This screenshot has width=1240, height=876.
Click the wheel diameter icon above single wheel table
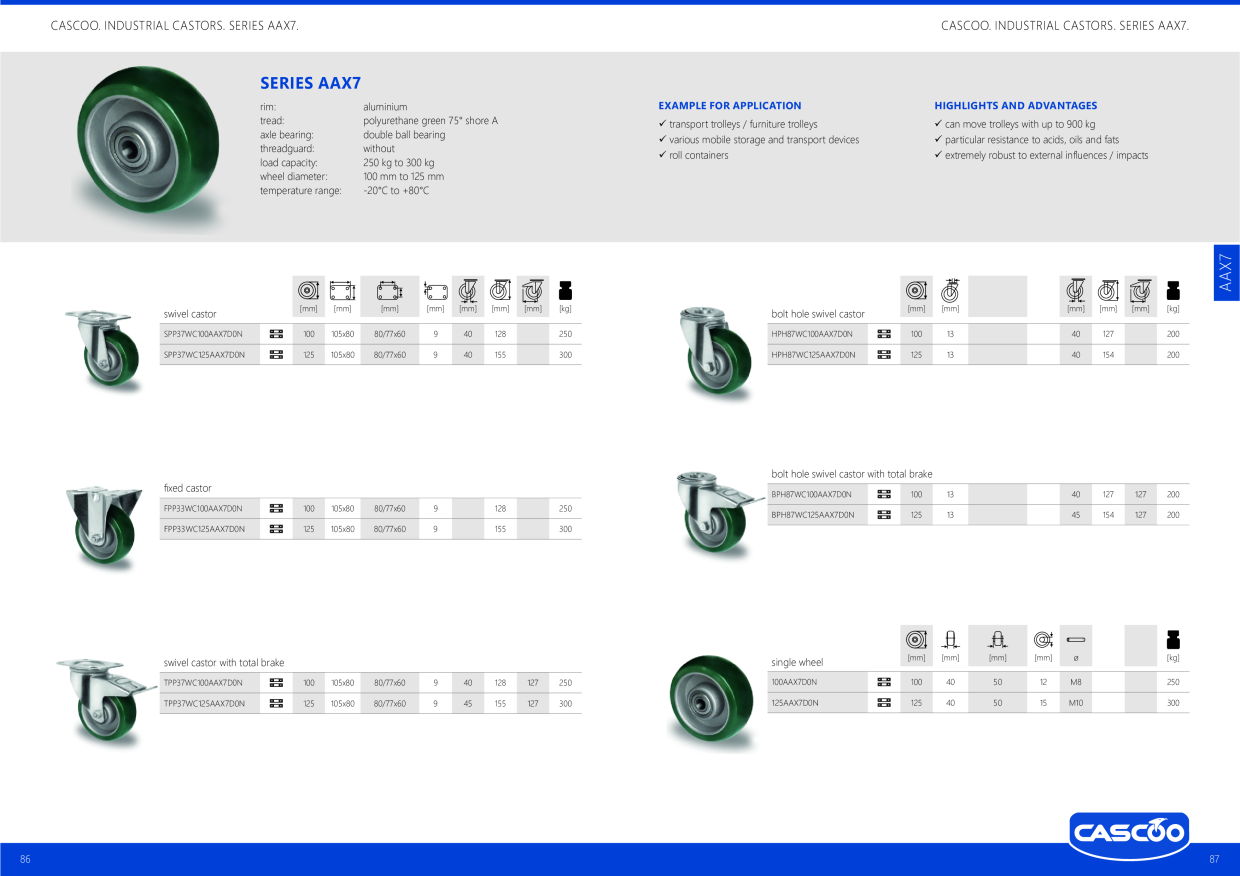916,639
